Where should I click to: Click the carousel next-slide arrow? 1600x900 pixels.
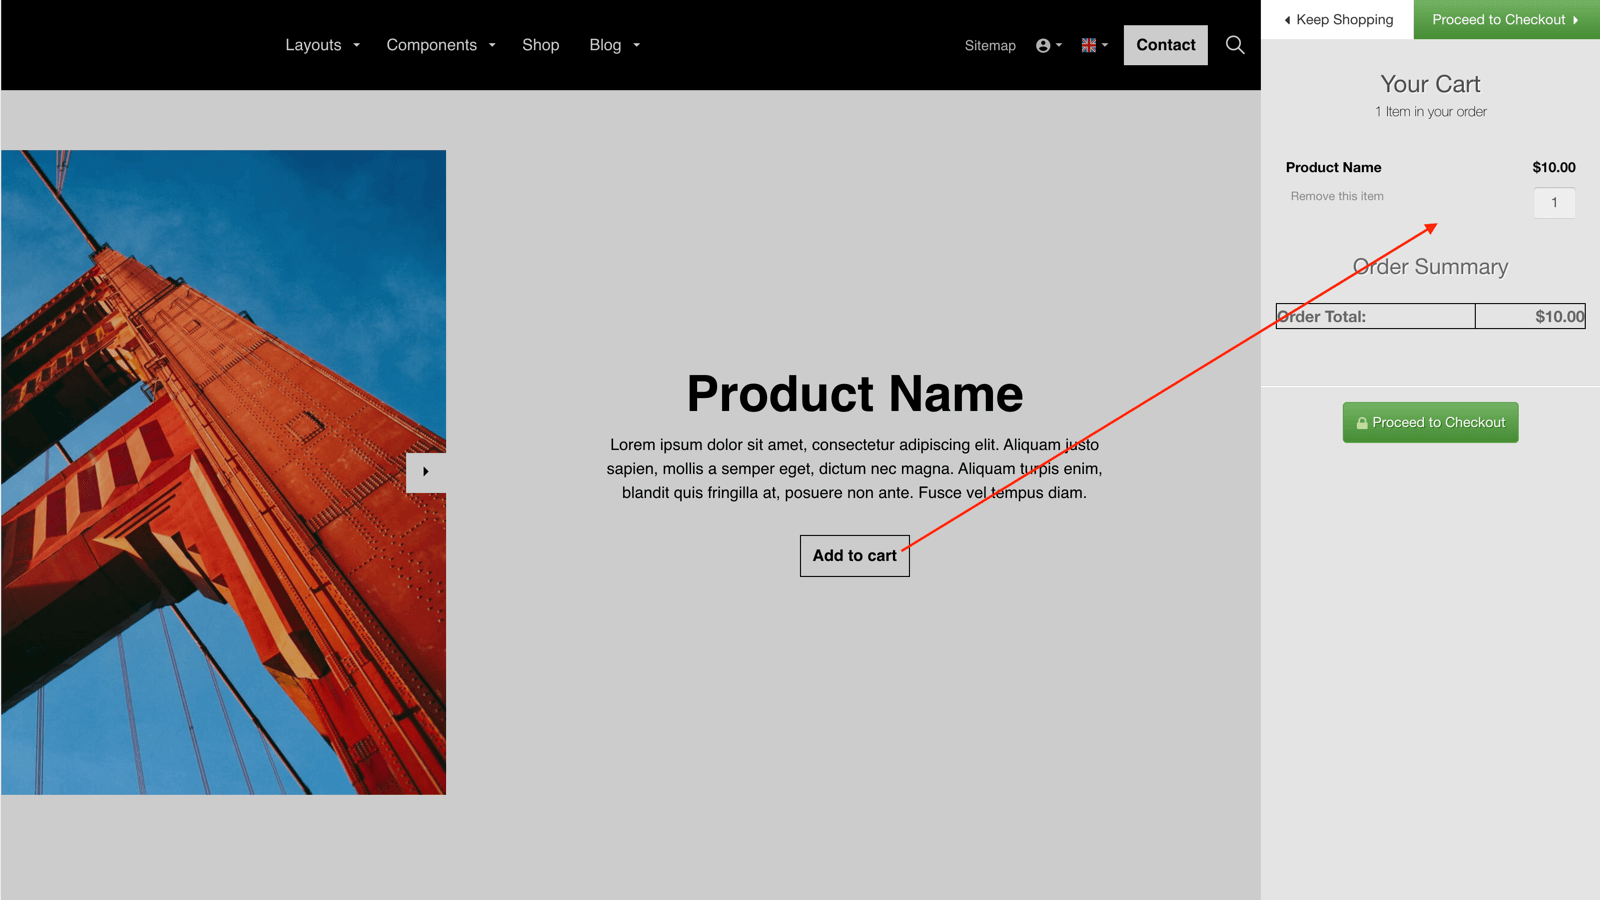coord(425,472)
